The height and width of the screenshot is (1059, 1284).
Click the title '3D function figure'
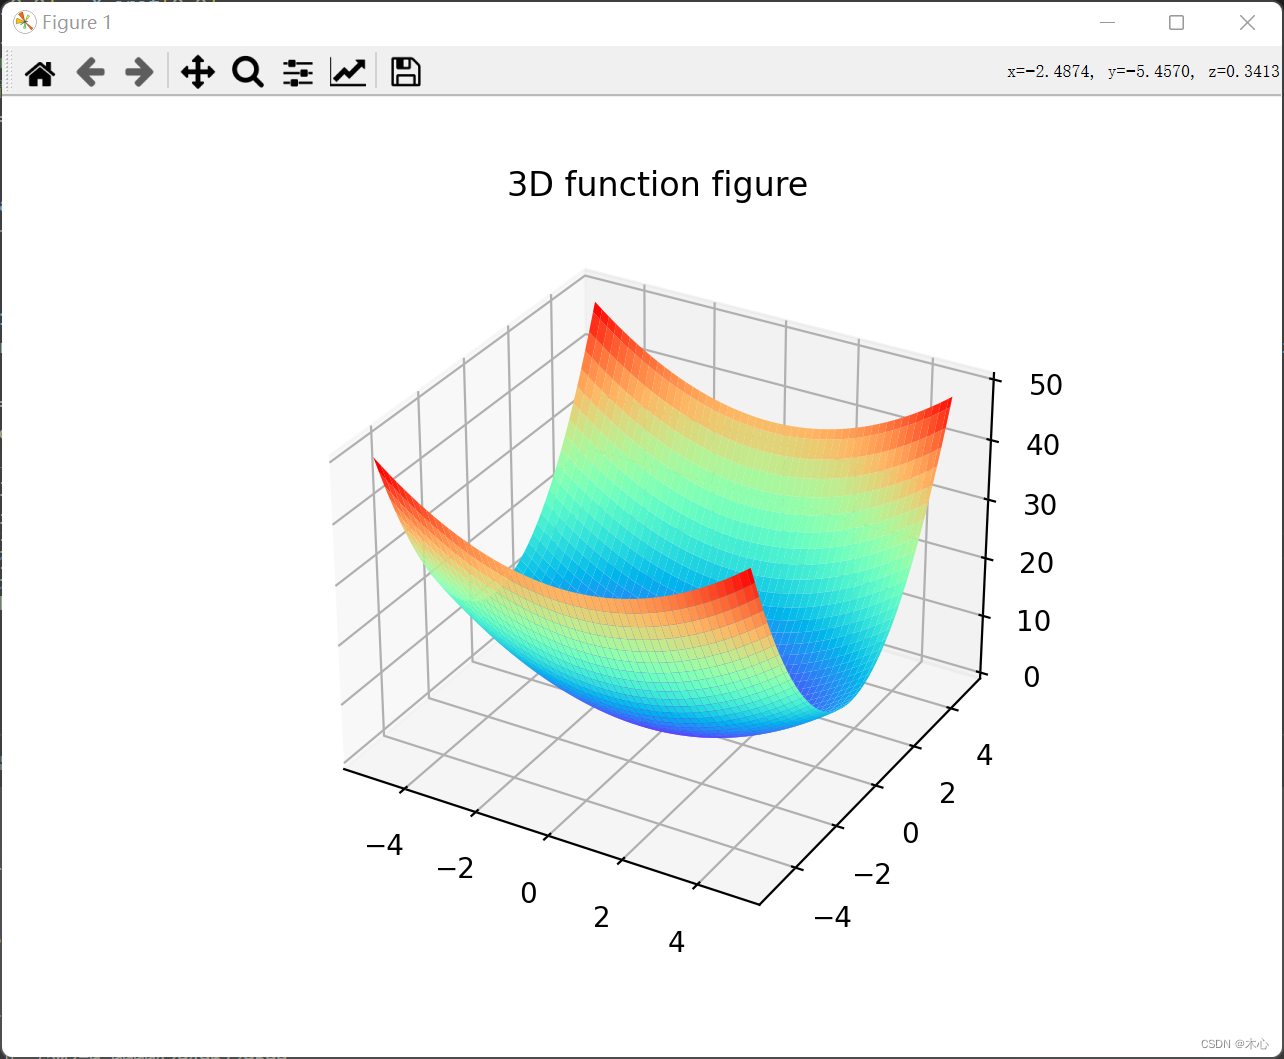coord(657,184)
